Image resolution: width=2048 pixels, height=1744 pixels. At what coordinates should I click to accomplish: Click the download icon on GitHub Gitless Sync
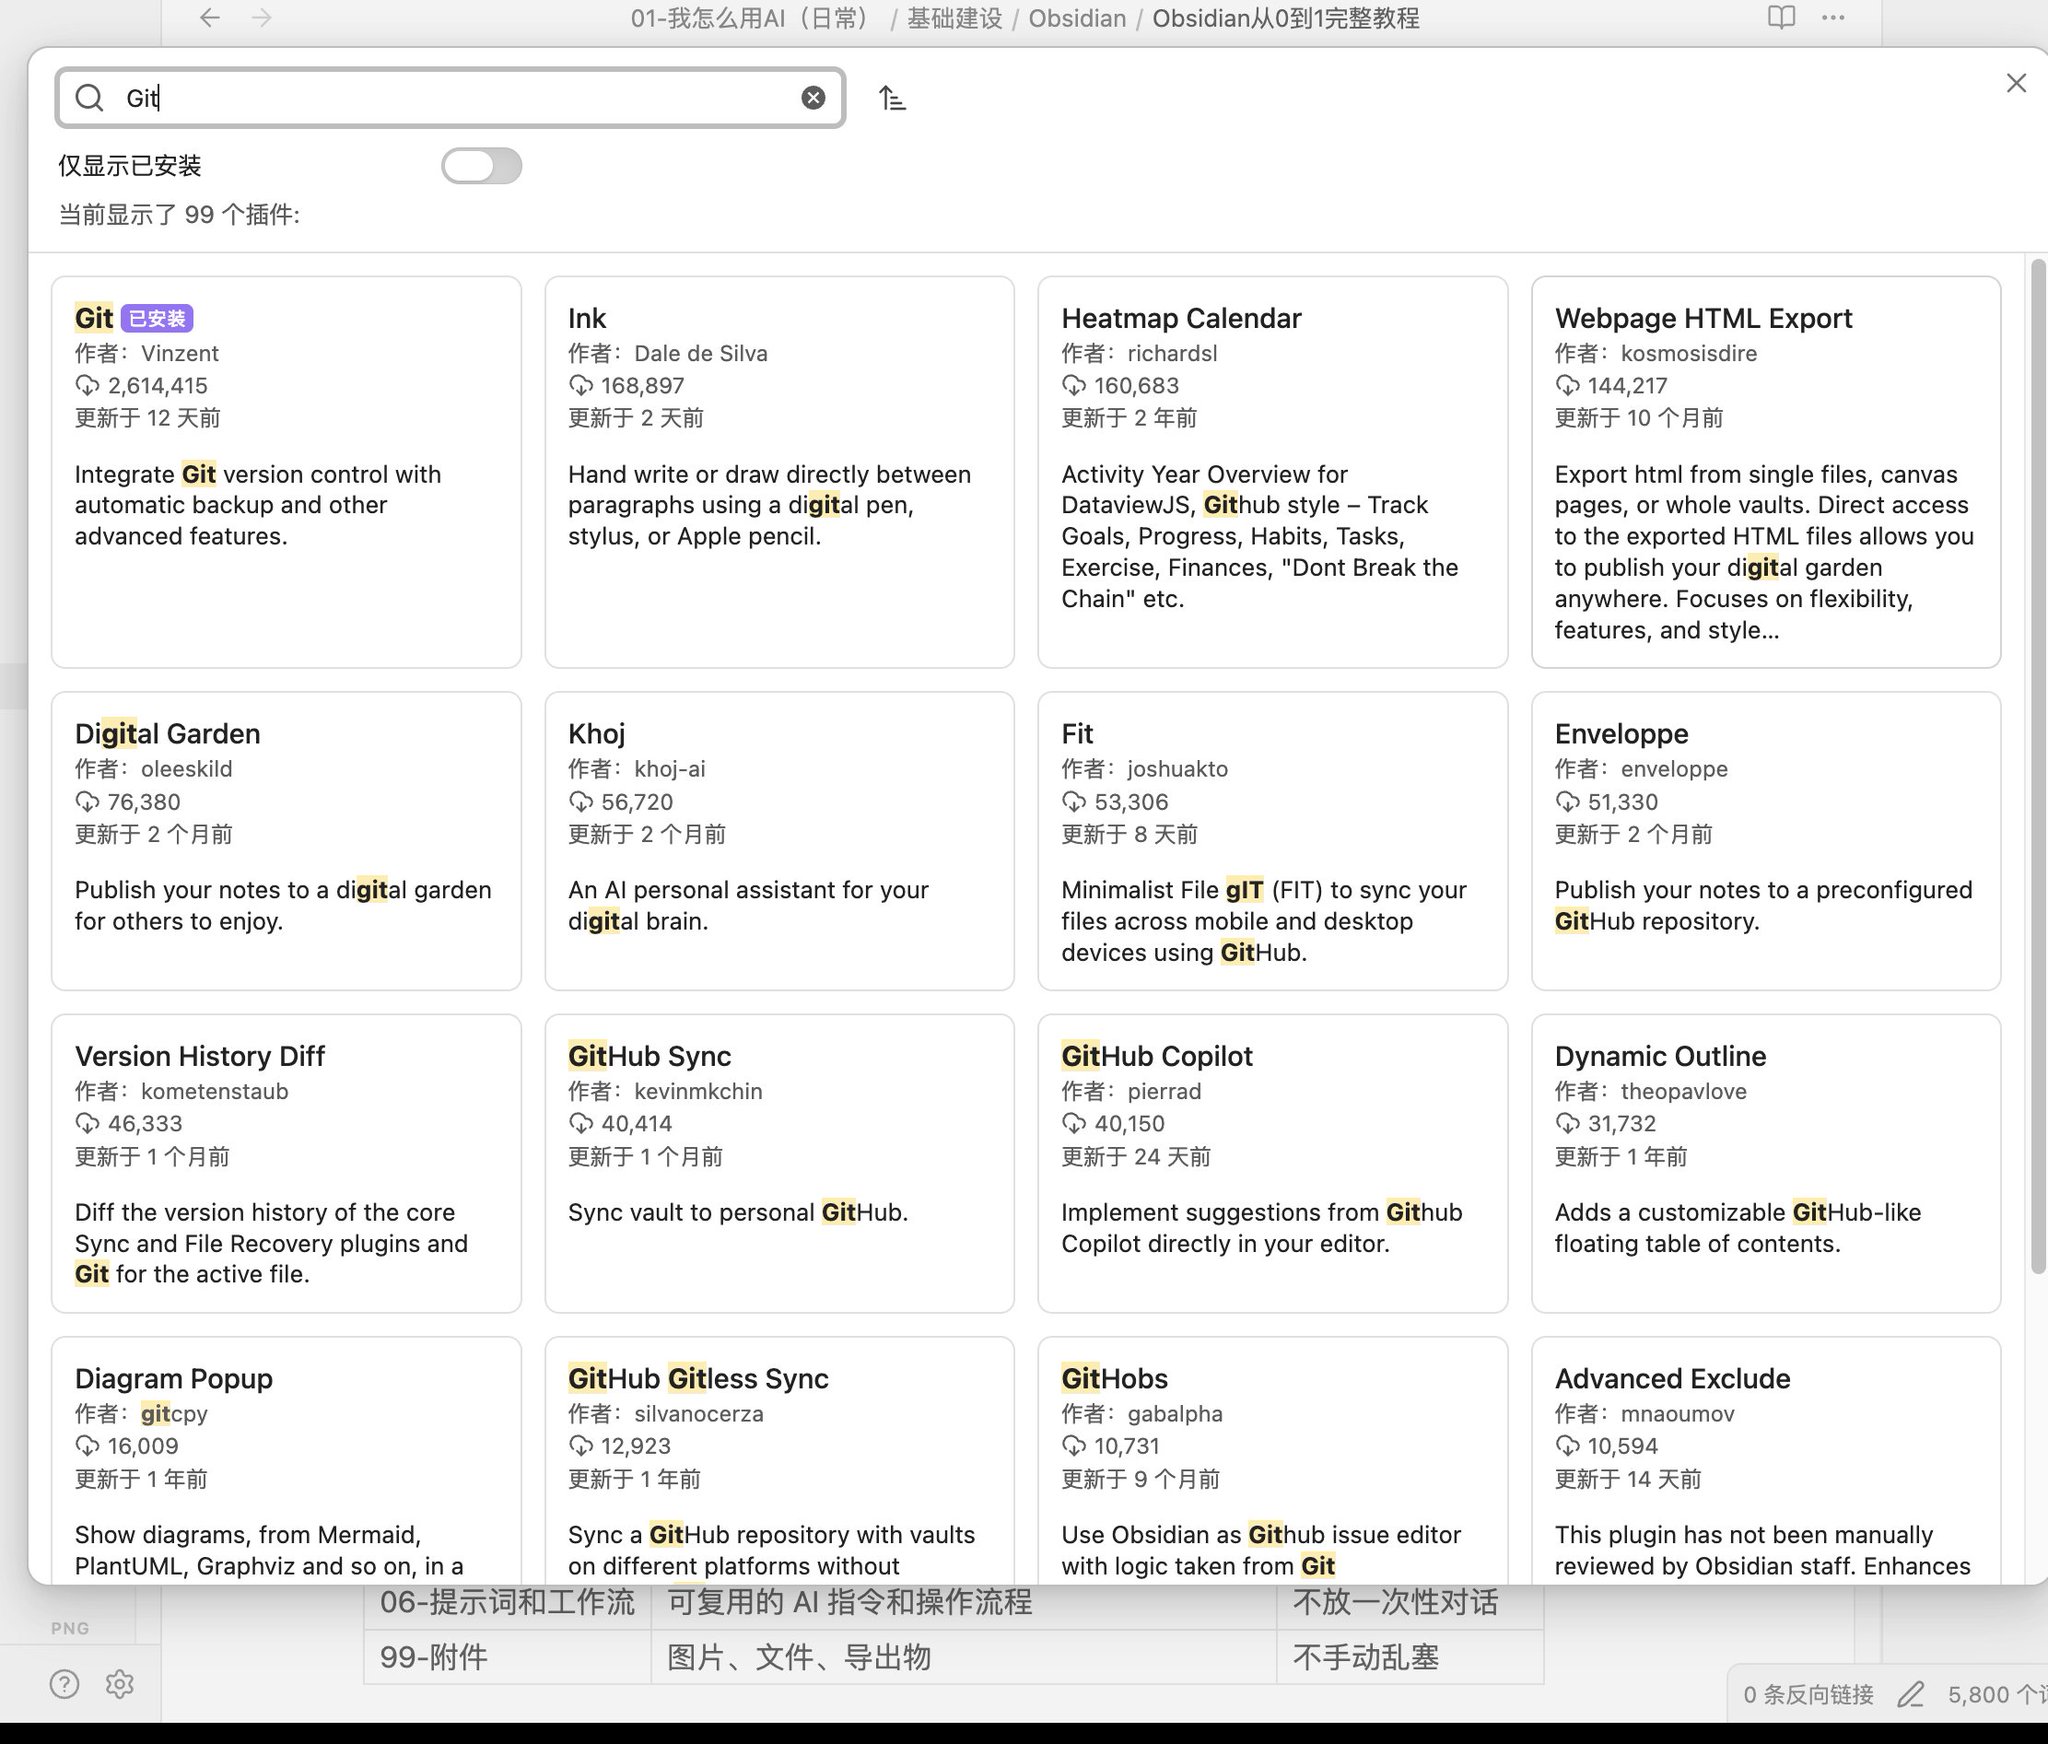(580, 1446)
